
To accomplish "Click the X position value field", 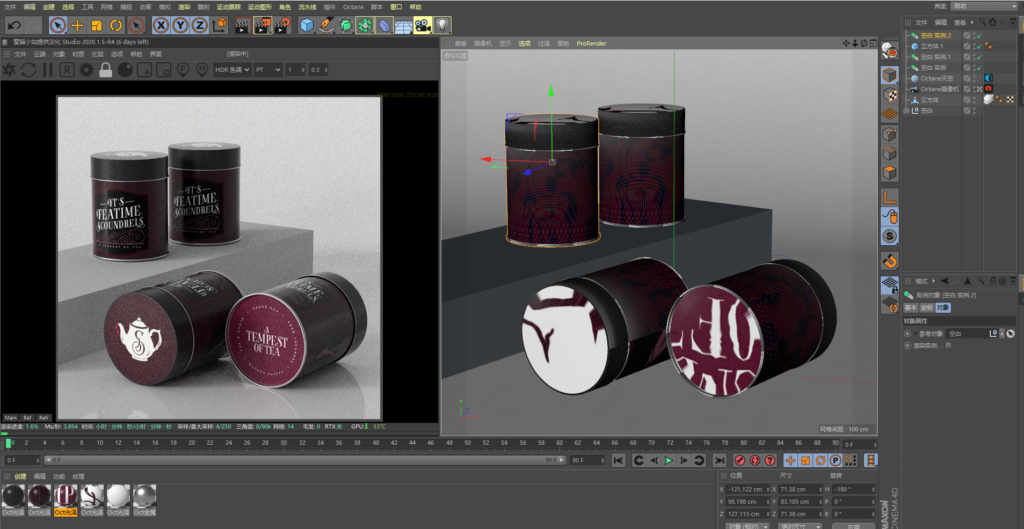I will [x=746, y=488].
